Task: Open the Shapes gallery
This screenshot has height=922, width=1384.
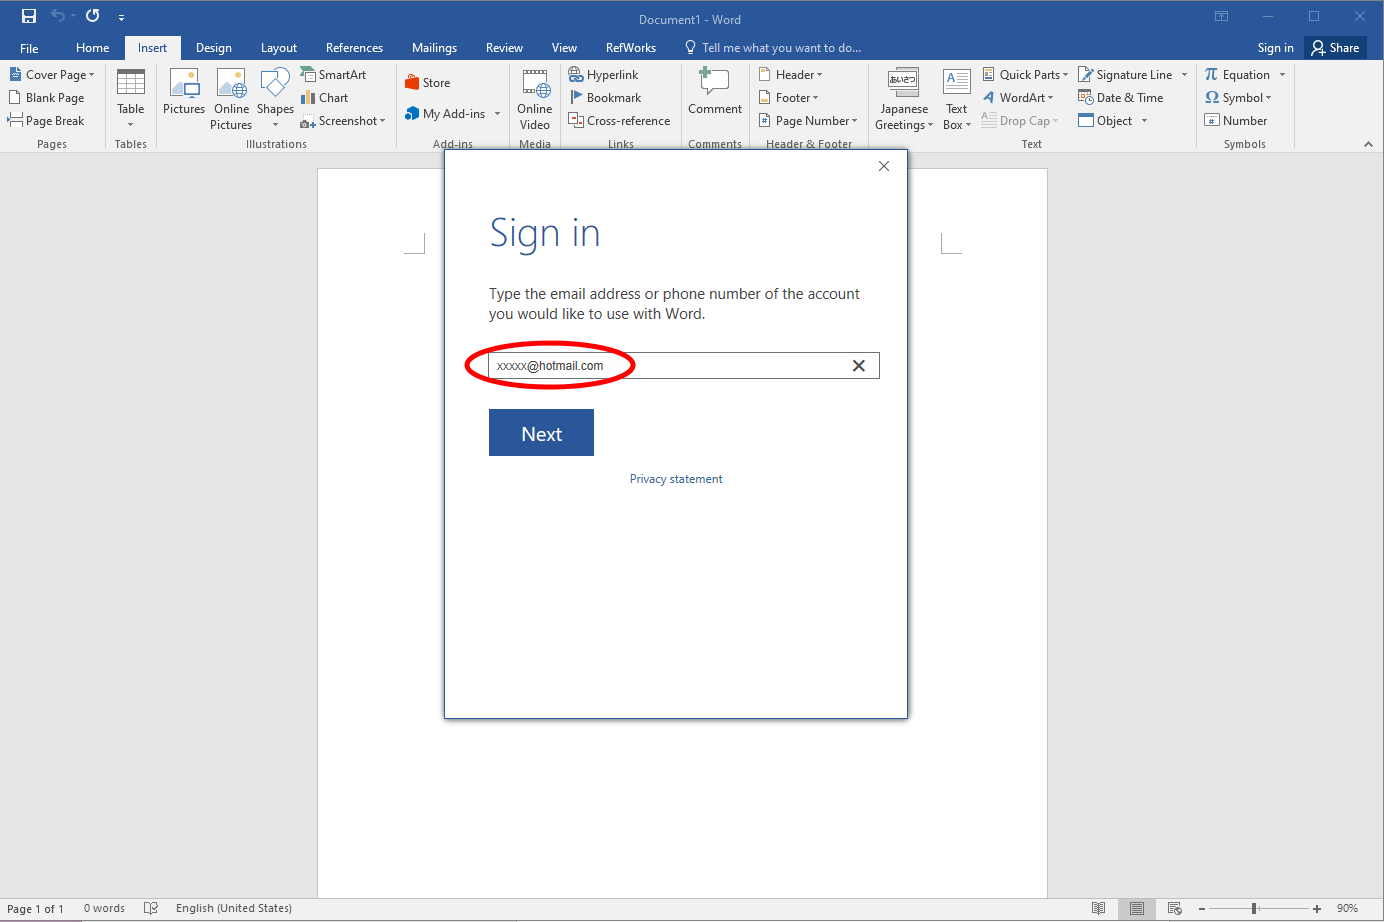Action: tap(275, 99)
